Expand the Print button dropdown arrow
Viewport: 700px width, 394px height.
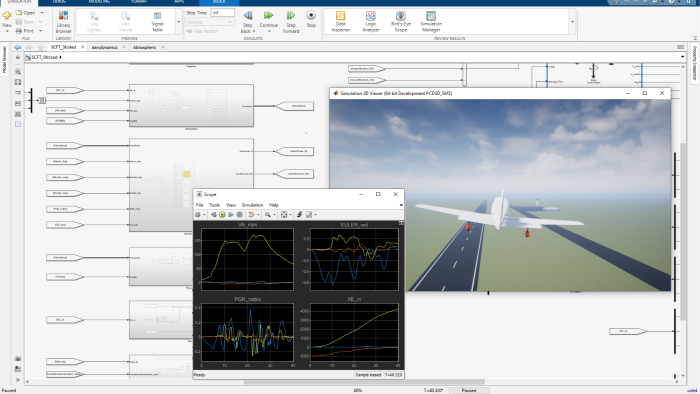click(40, 31)
